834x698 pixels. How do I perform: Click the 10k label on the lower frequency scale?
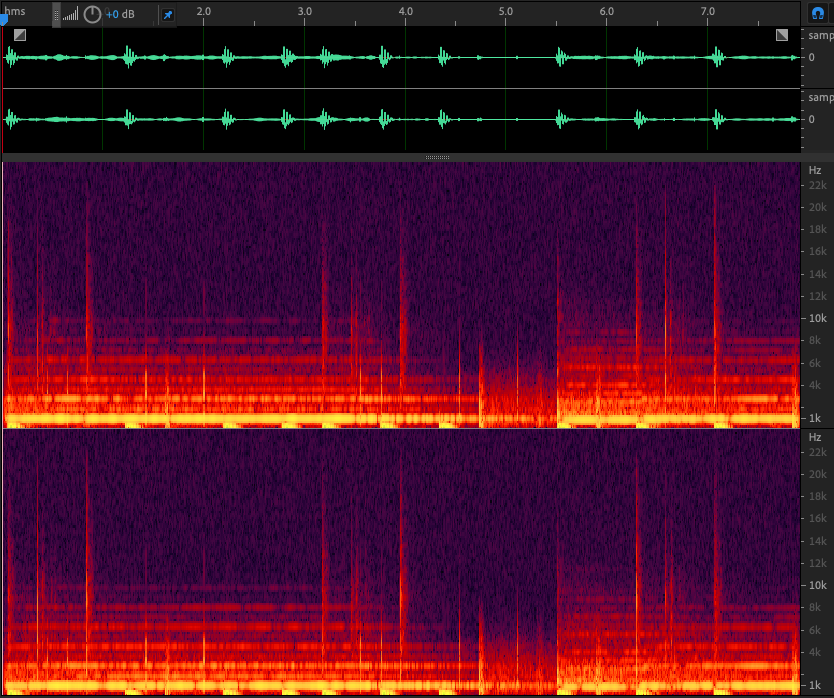(817, 585)
